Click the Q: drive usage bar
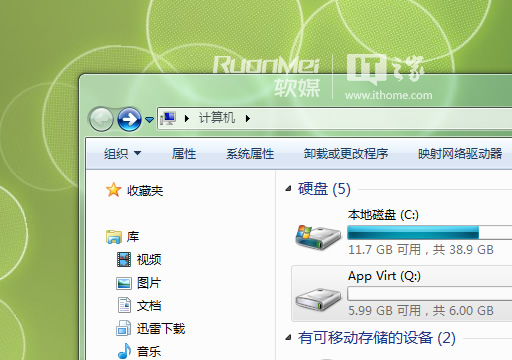This screenshot has height=360, width=512. [x=430, y=294]
